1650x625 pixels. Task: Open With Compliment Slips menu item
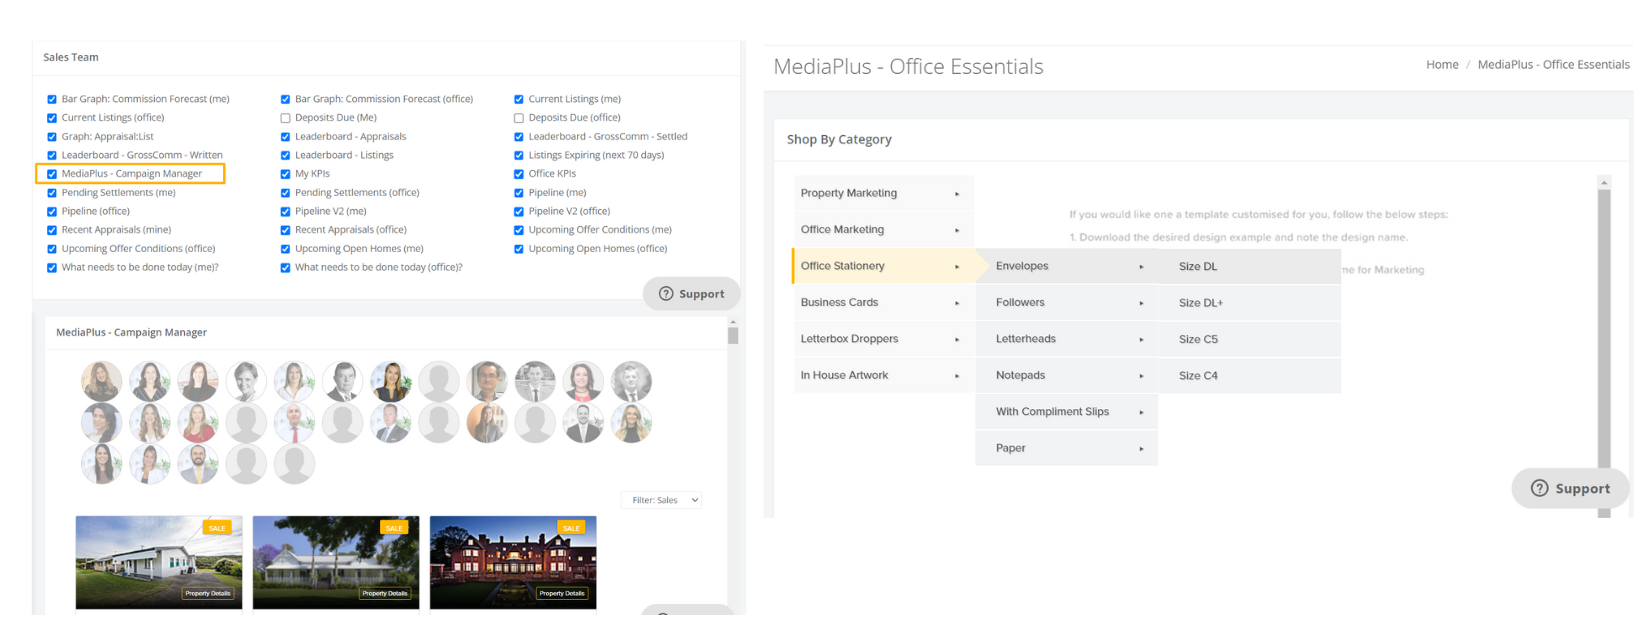pos(1066,411)
